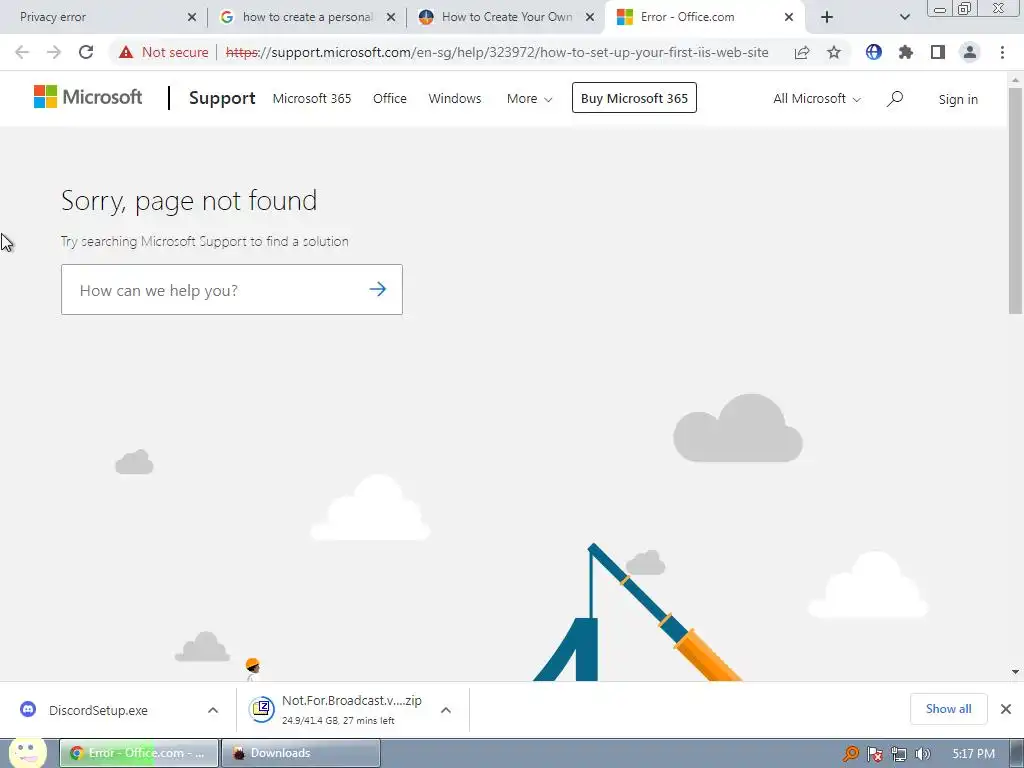
Task: Switch to how to create a personal tab
Action: pos(307,17)
